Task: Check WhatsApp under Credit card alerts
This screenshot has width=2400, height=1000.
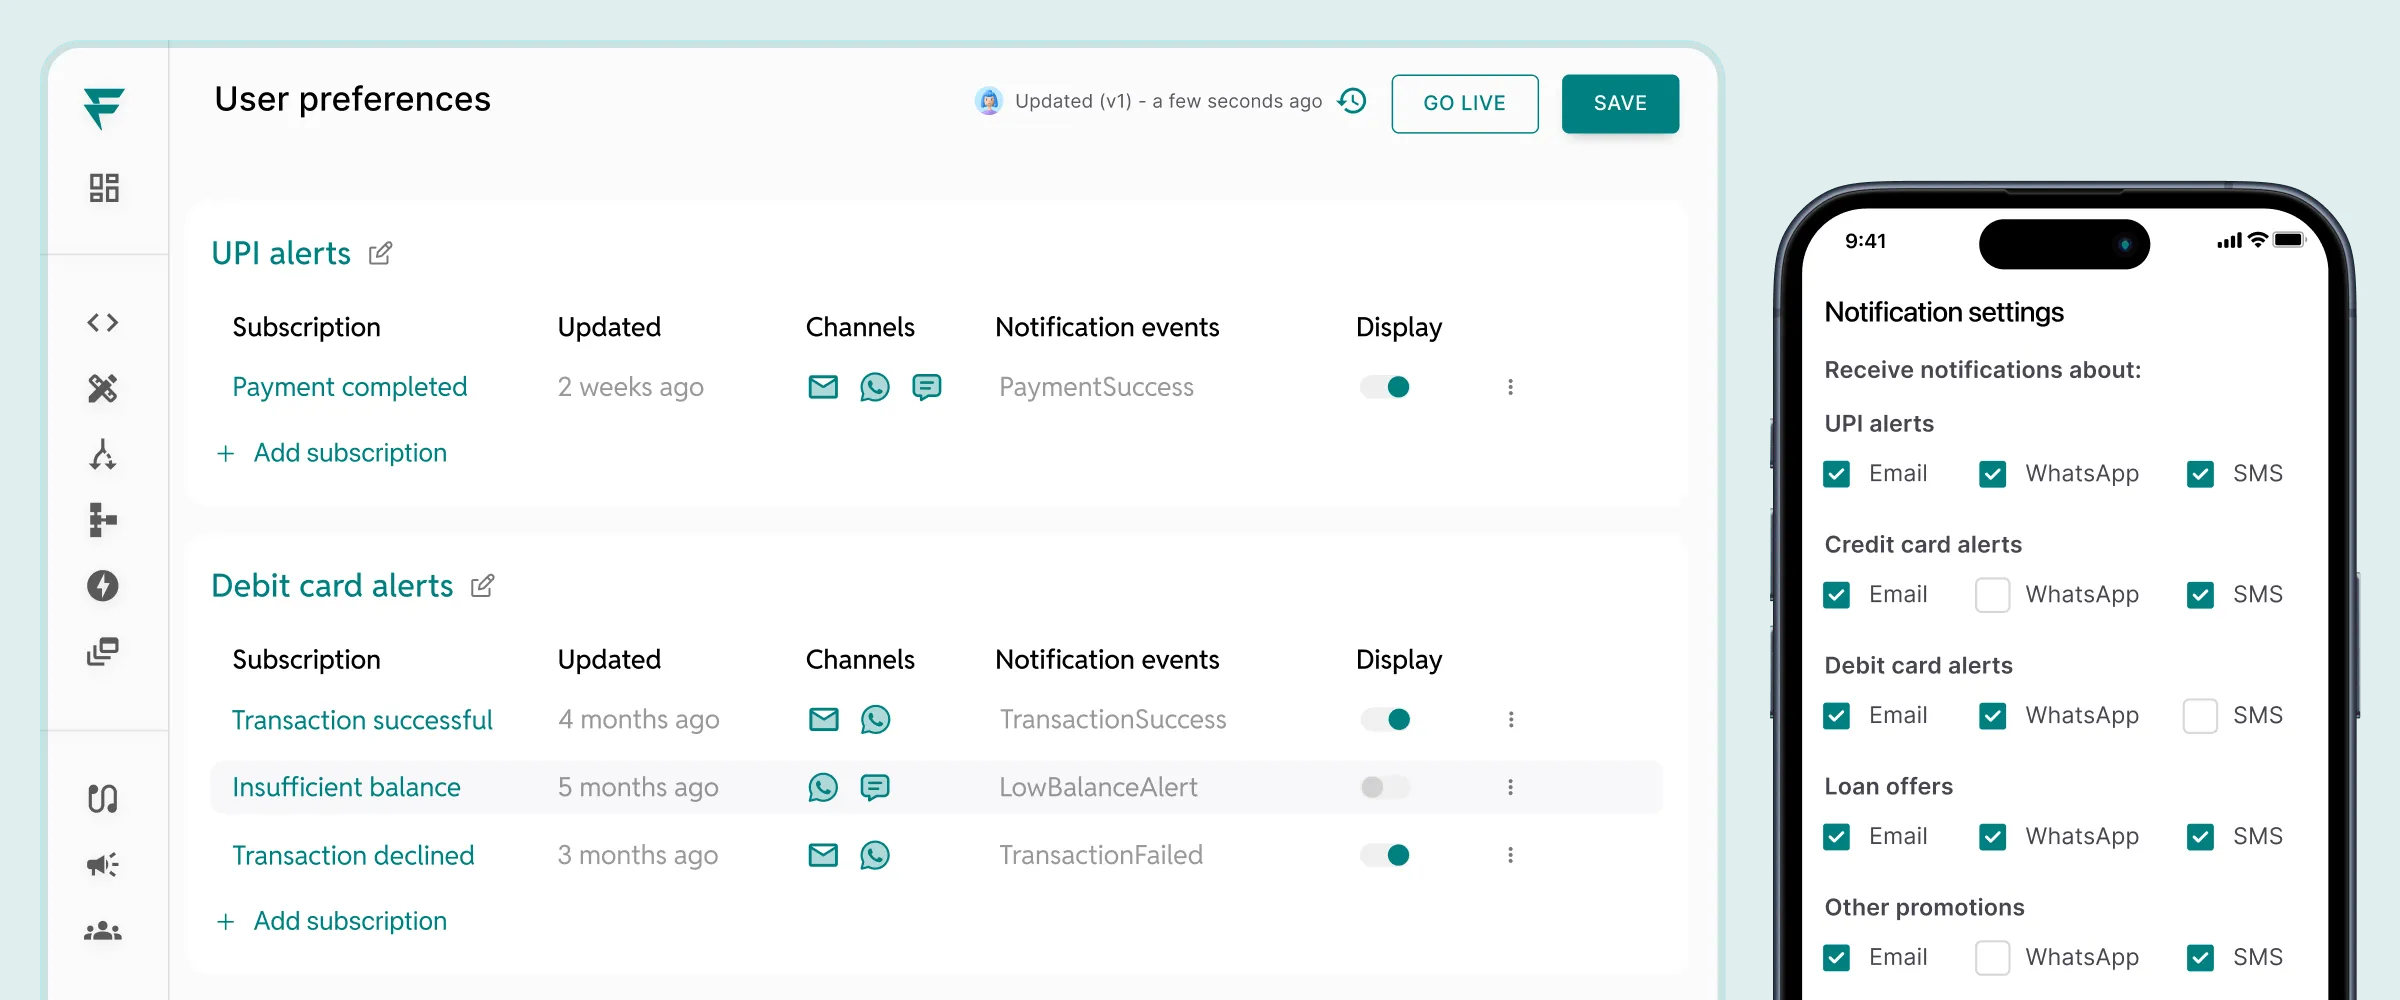Action: [1993, 595]
